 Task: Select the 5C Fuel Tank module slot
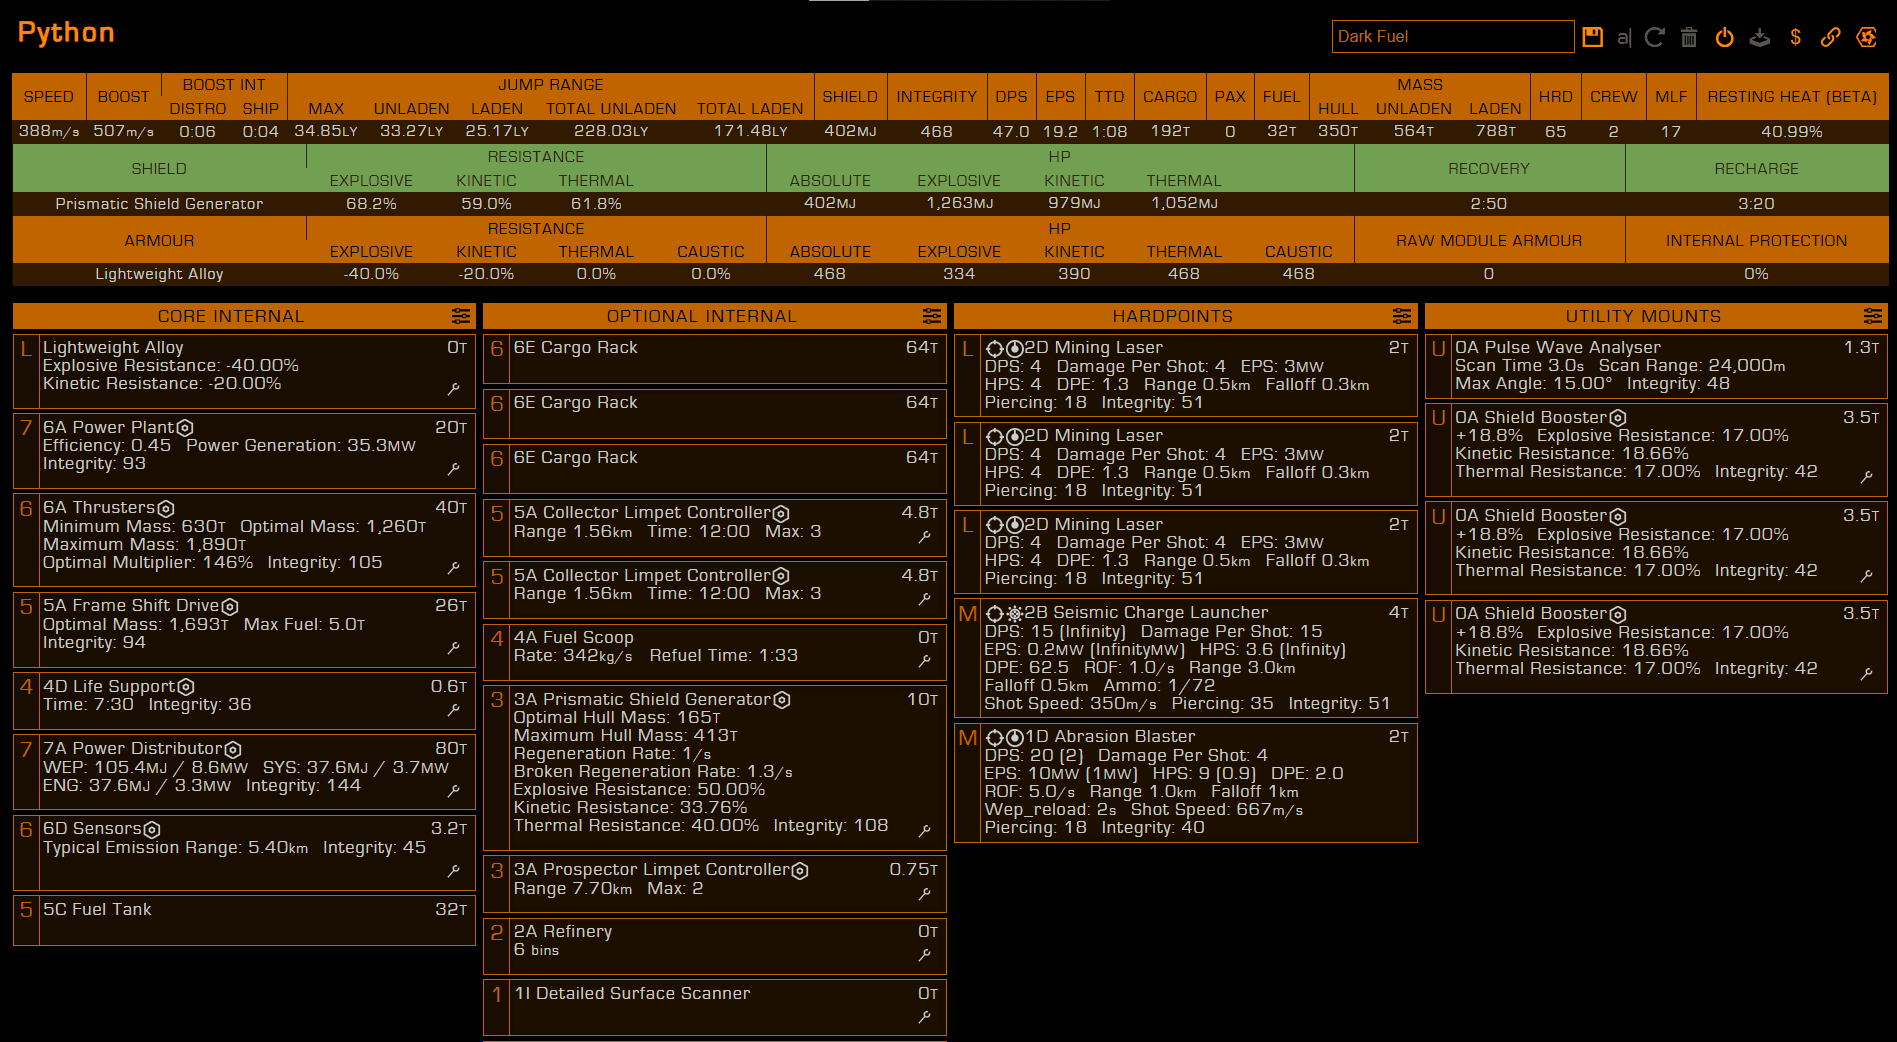[244, 920]
